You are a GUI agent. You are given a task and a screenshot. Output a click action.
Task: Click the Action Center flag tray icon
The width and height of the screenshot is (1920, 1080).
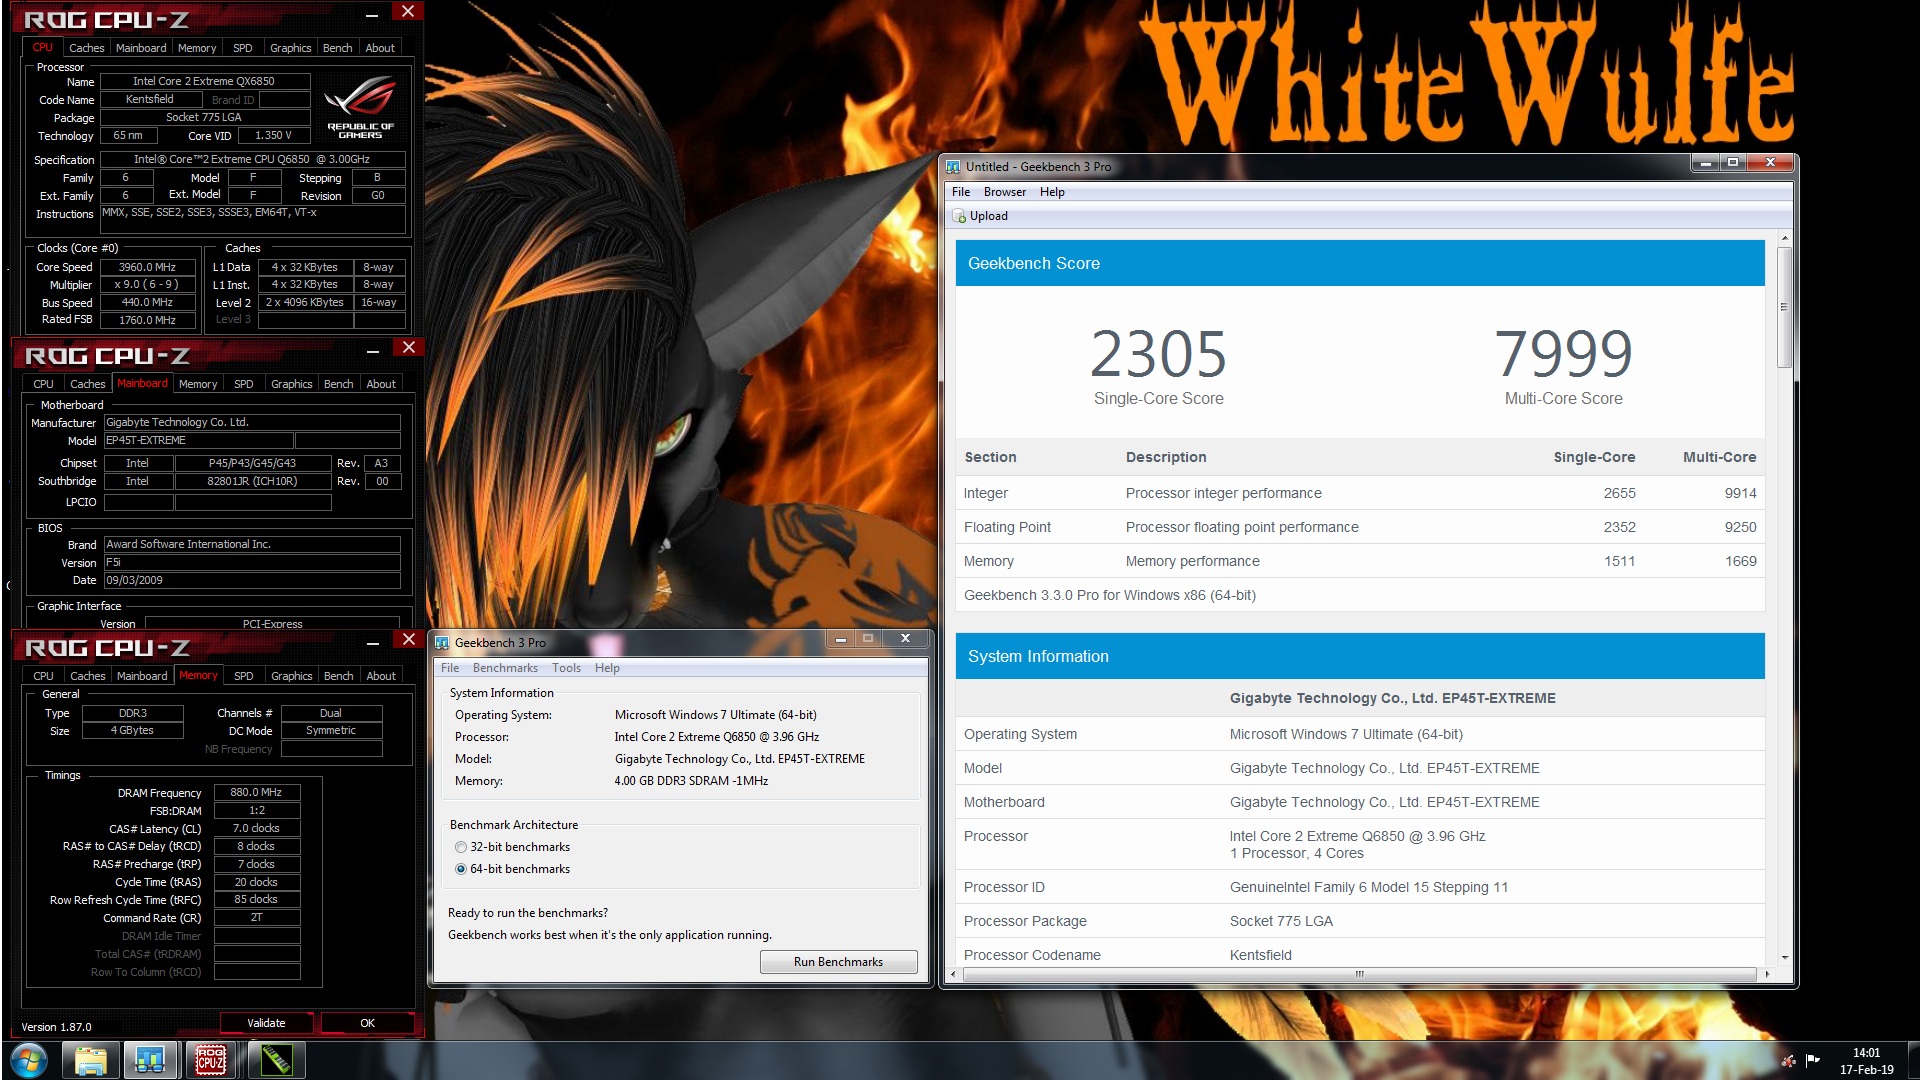(1813, 1061)
